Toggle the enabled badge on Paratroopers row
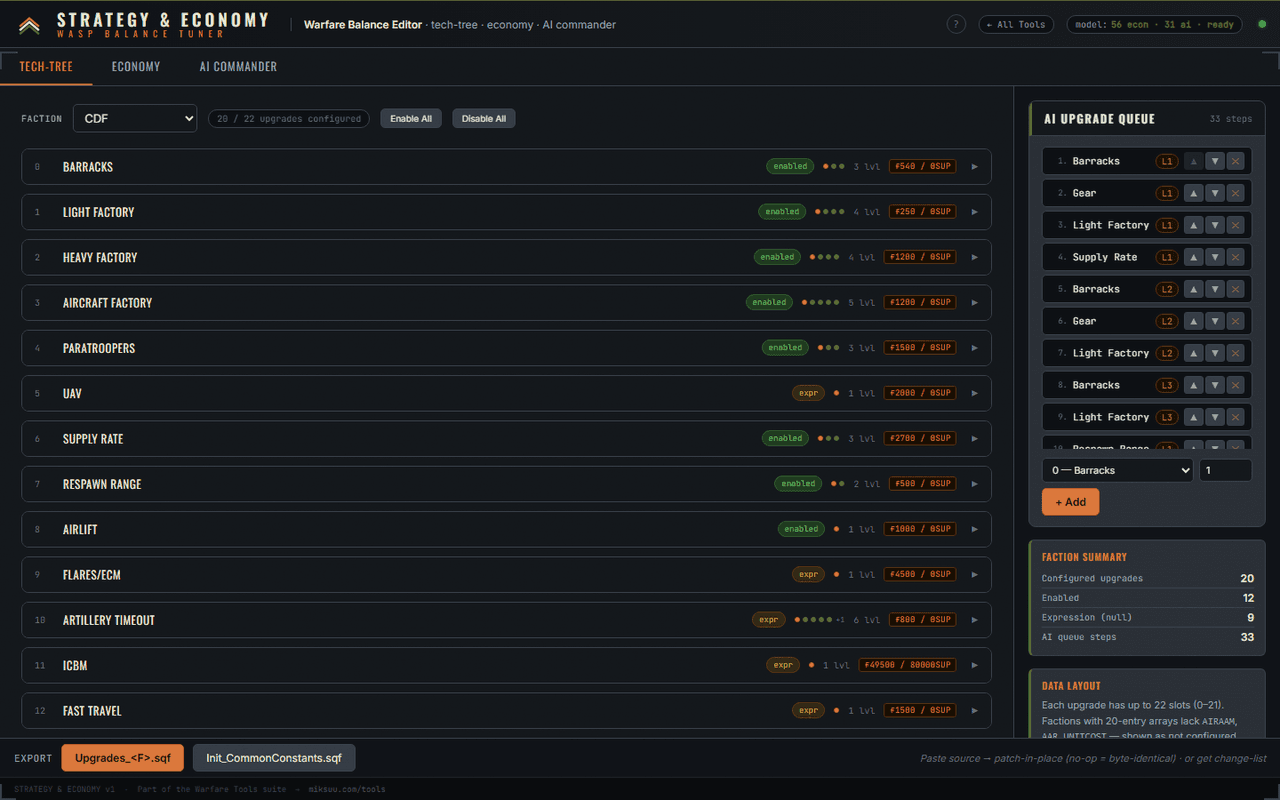Viewport: 1280px width, 800px height. pyautogui.click(x=785, y=348)
